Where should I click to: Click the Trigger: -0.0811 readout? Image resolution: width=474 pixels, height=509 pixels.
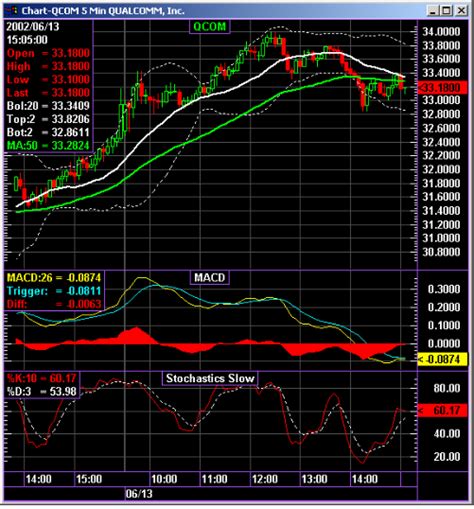click(54, 291)
